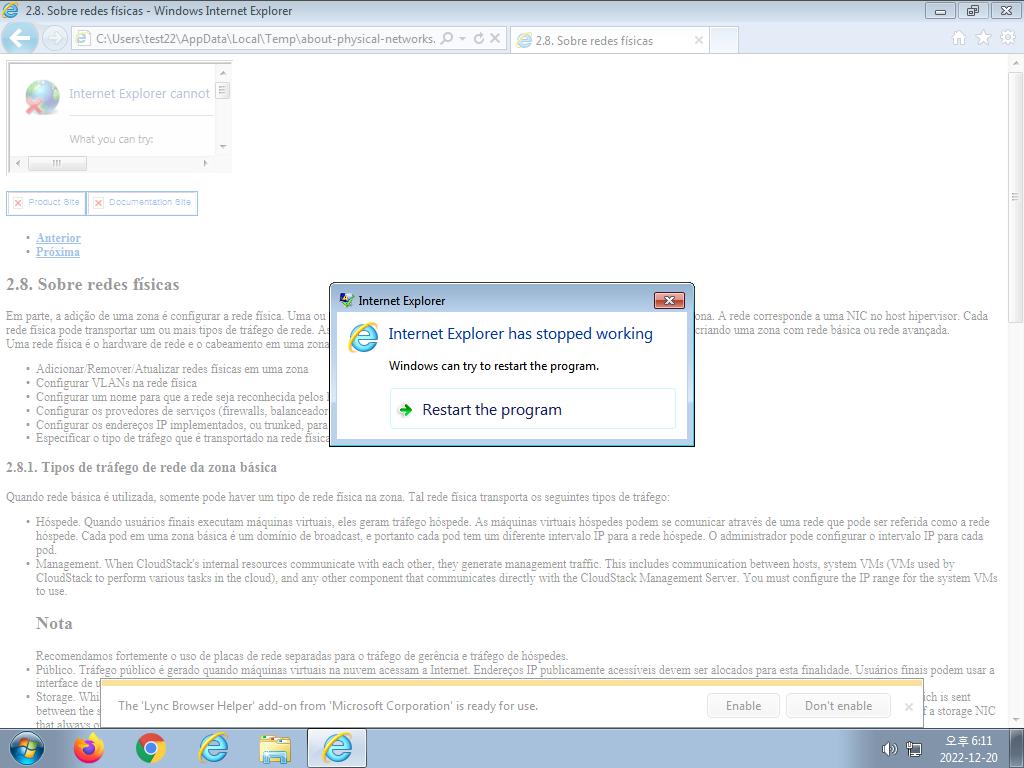Refresh the page with the reload icon
The width and height of the screenshot is (1024, 768).
[479, 39]
